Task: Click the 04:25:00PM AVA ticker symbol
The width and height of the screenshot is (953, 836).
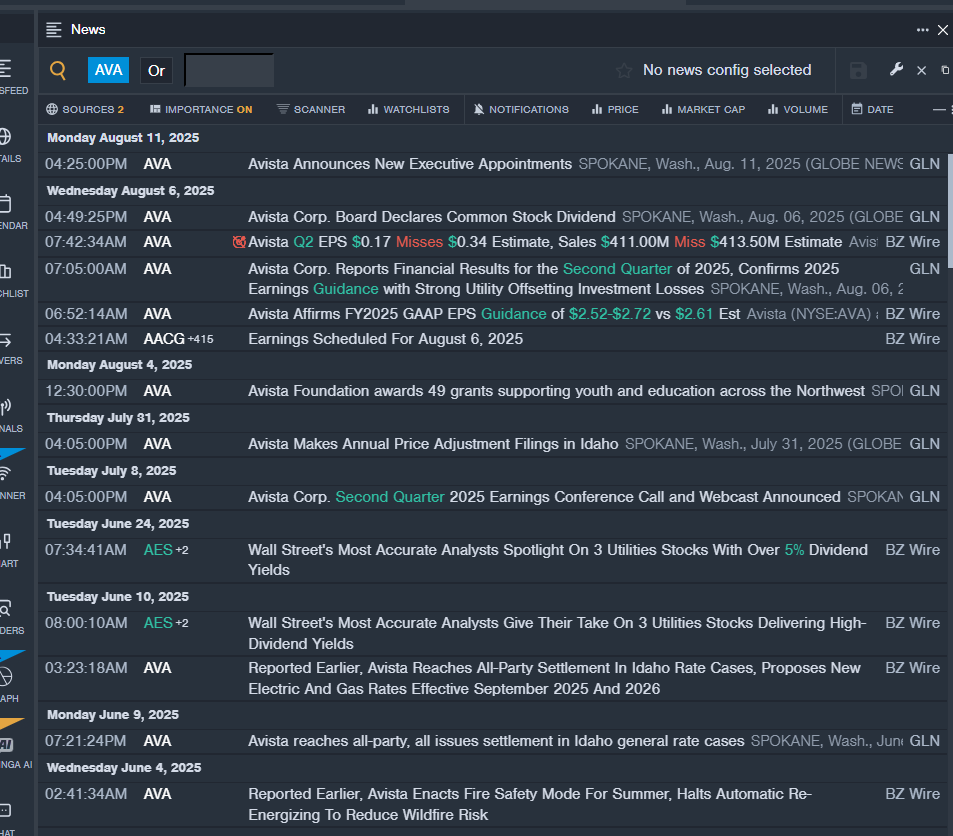Action: 157,164
